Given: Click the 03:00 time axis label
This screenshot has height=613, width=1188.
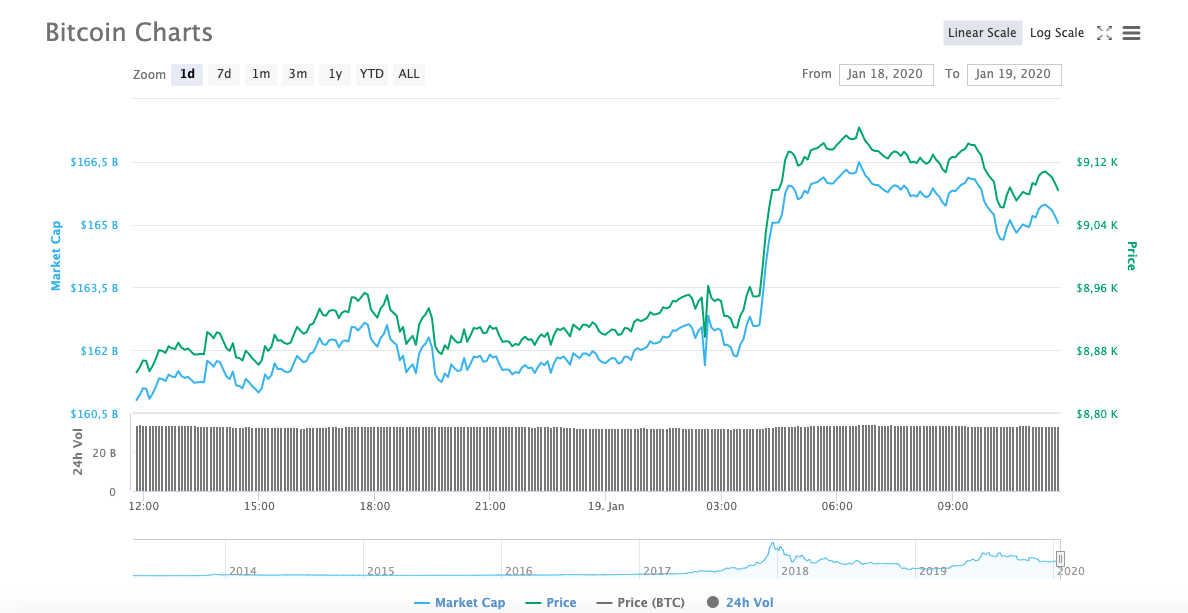Looking at the screenshot, I should [x=721, y=506].
